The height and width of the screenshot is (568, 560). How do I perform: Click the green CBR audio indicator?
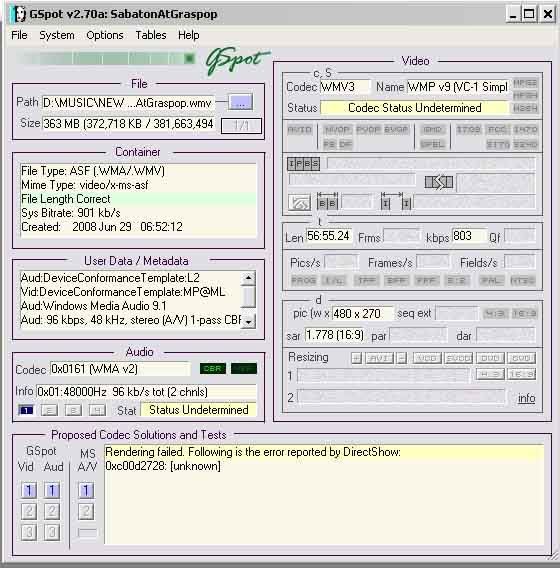click(x=213, y=368)
